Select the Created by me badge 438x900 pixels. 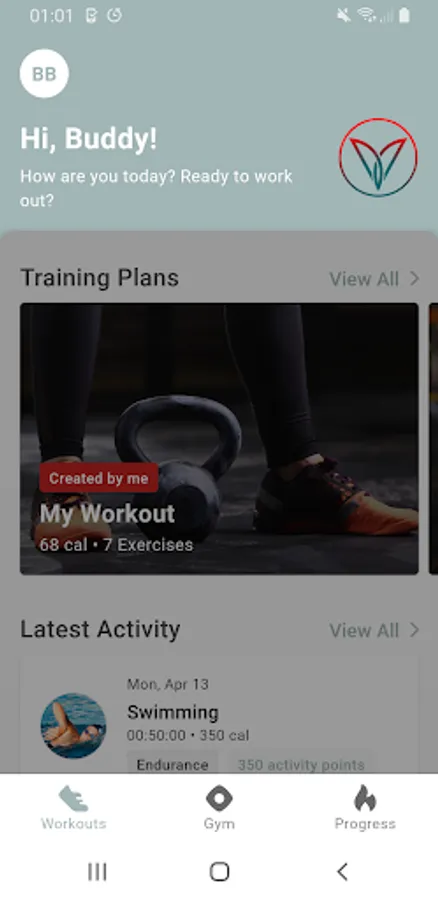[99, 478]
